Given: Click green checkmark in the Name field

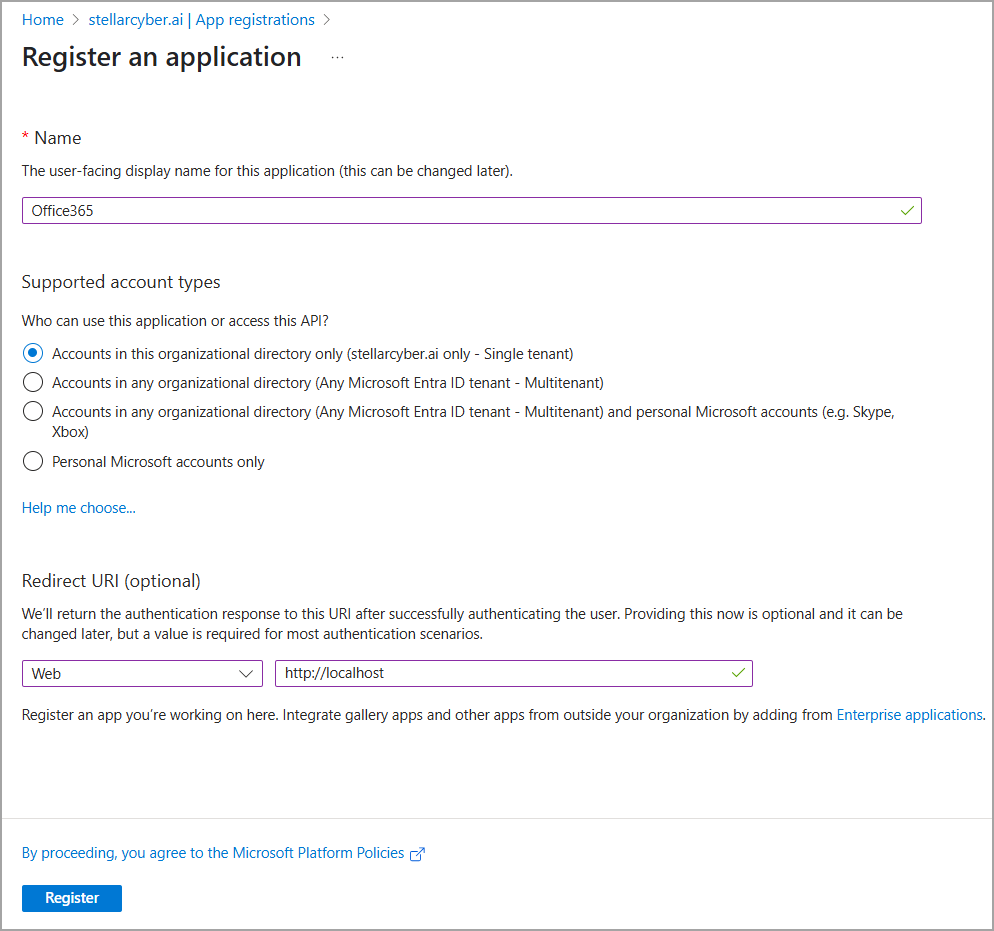Looking at the screenshot, I should [906, 211].
